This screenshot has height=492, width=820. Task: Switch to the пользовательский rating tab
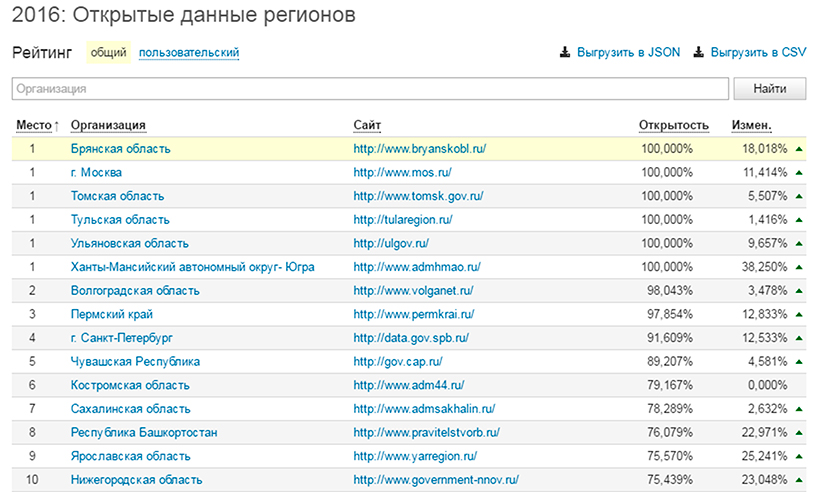pyautogui.click(x=189, y=53)
